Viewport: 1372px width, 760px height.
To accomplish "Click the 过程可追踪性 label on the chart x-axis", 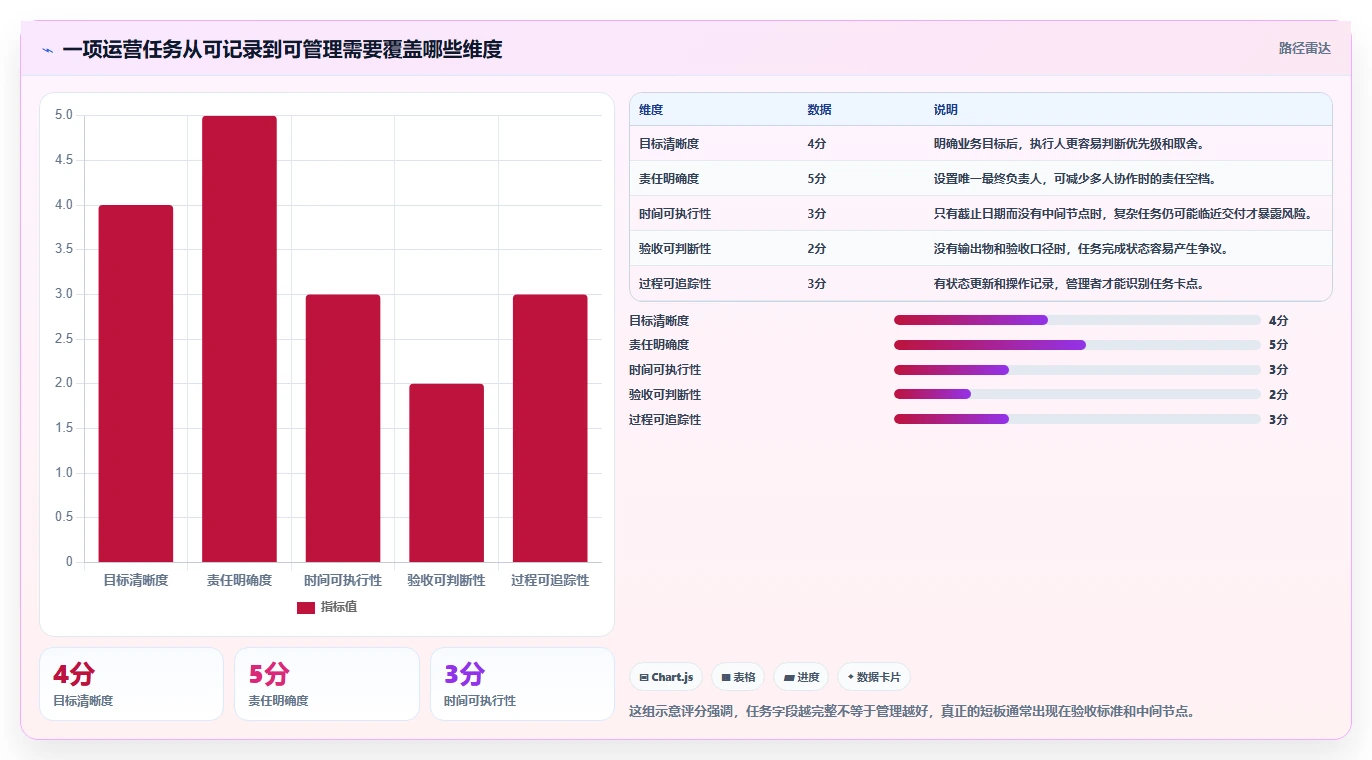I will (x=550, y=580).
